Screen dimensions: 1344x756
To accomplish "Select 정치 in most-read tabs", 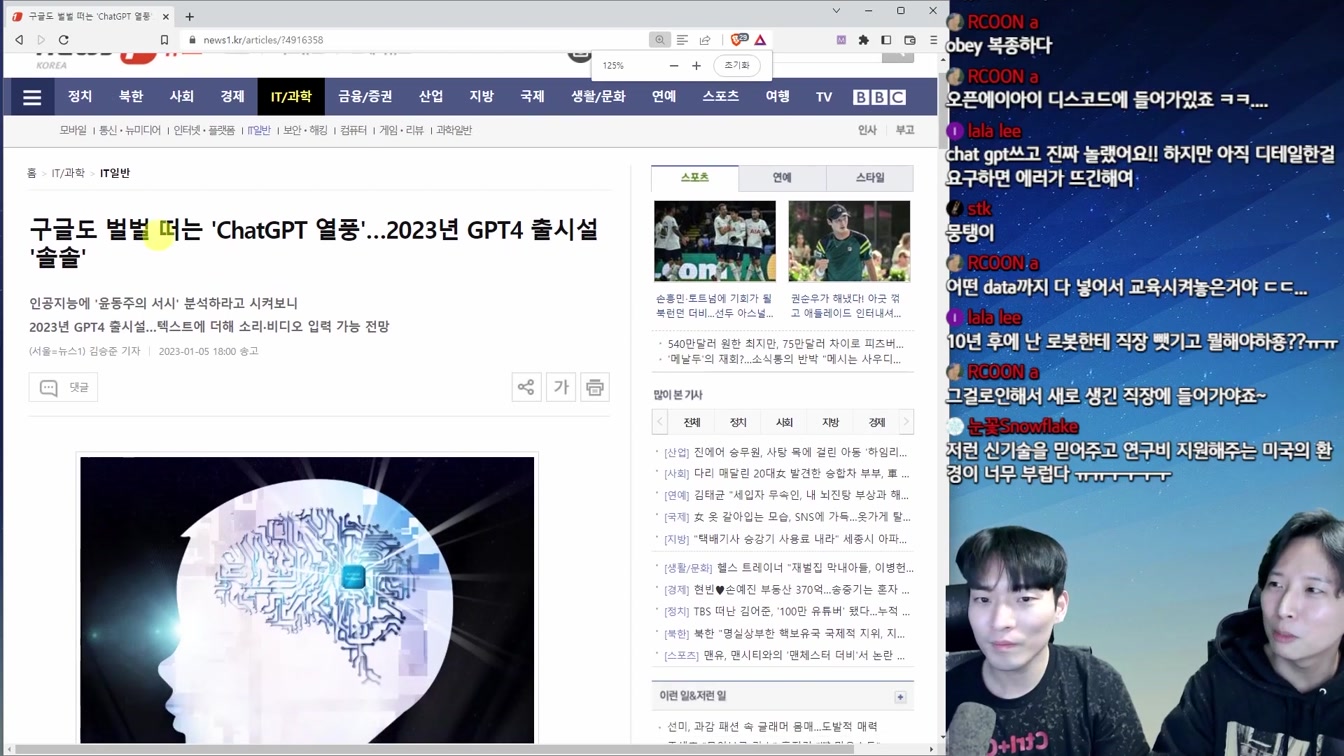I will (x=738, y=422).
